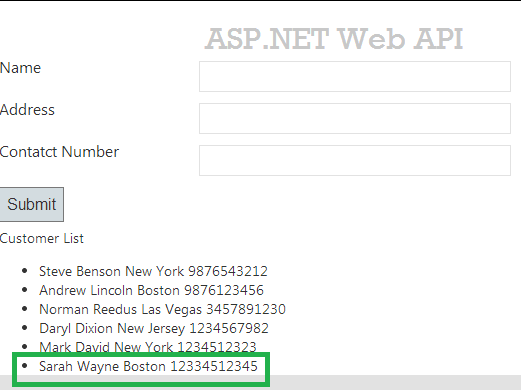Click the Name label
The width and height of the screenshot is (524, 390).
click(x=20, y=68)
